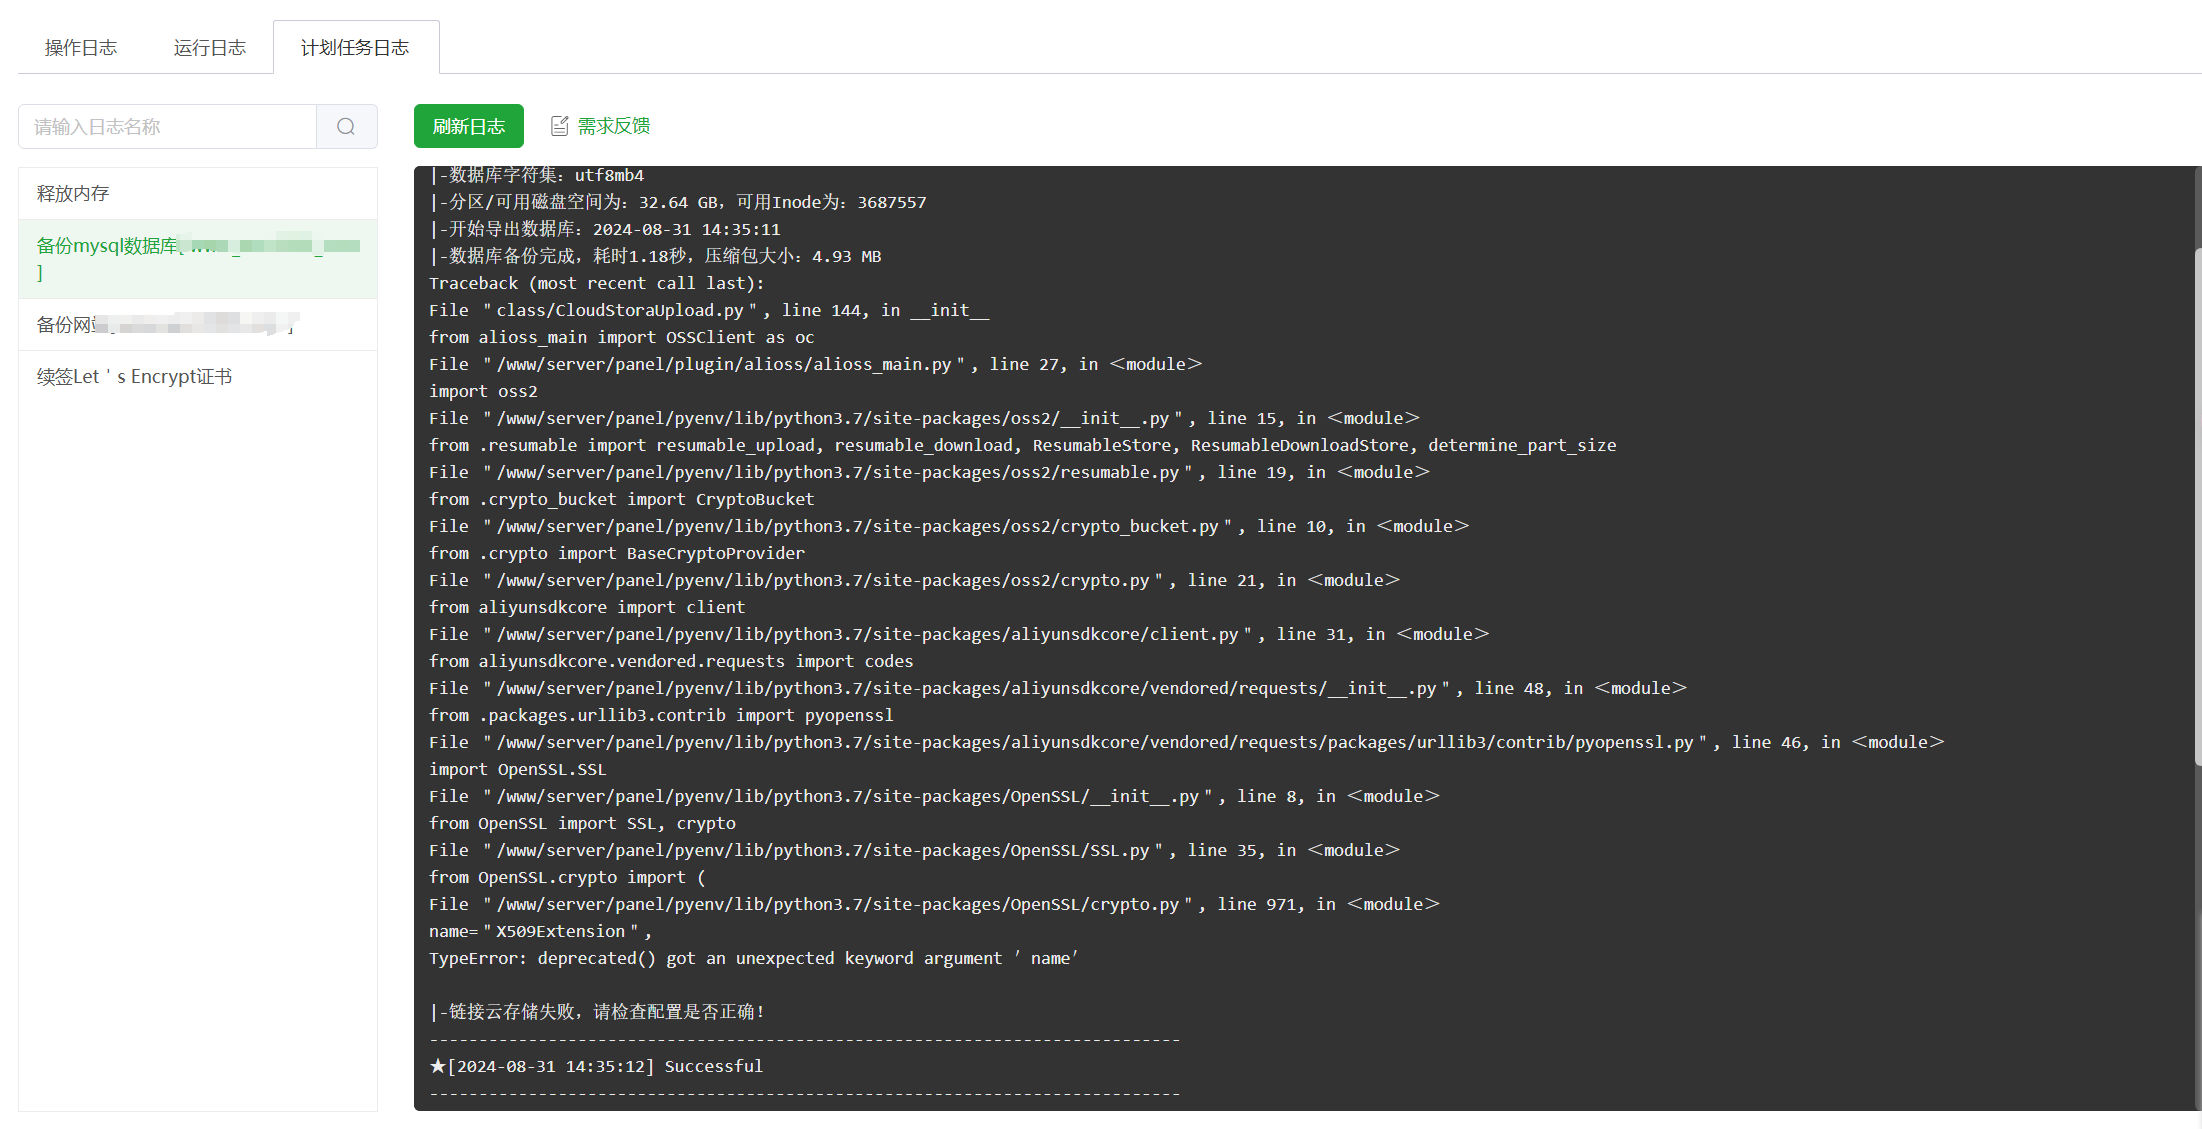Click the 'from OpenSSL.crypto import (' line

pos(567,877)
